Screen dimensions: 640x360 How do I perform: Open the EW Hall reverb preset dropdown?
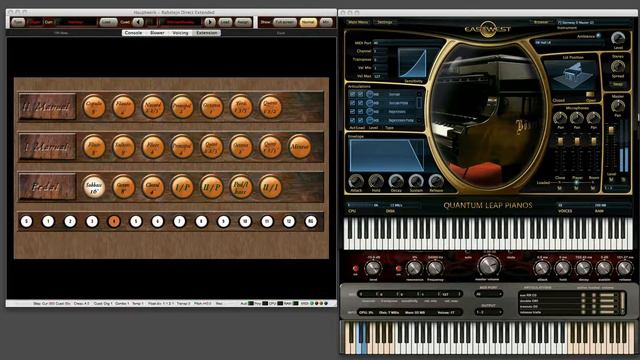click(x=570, y=42)
